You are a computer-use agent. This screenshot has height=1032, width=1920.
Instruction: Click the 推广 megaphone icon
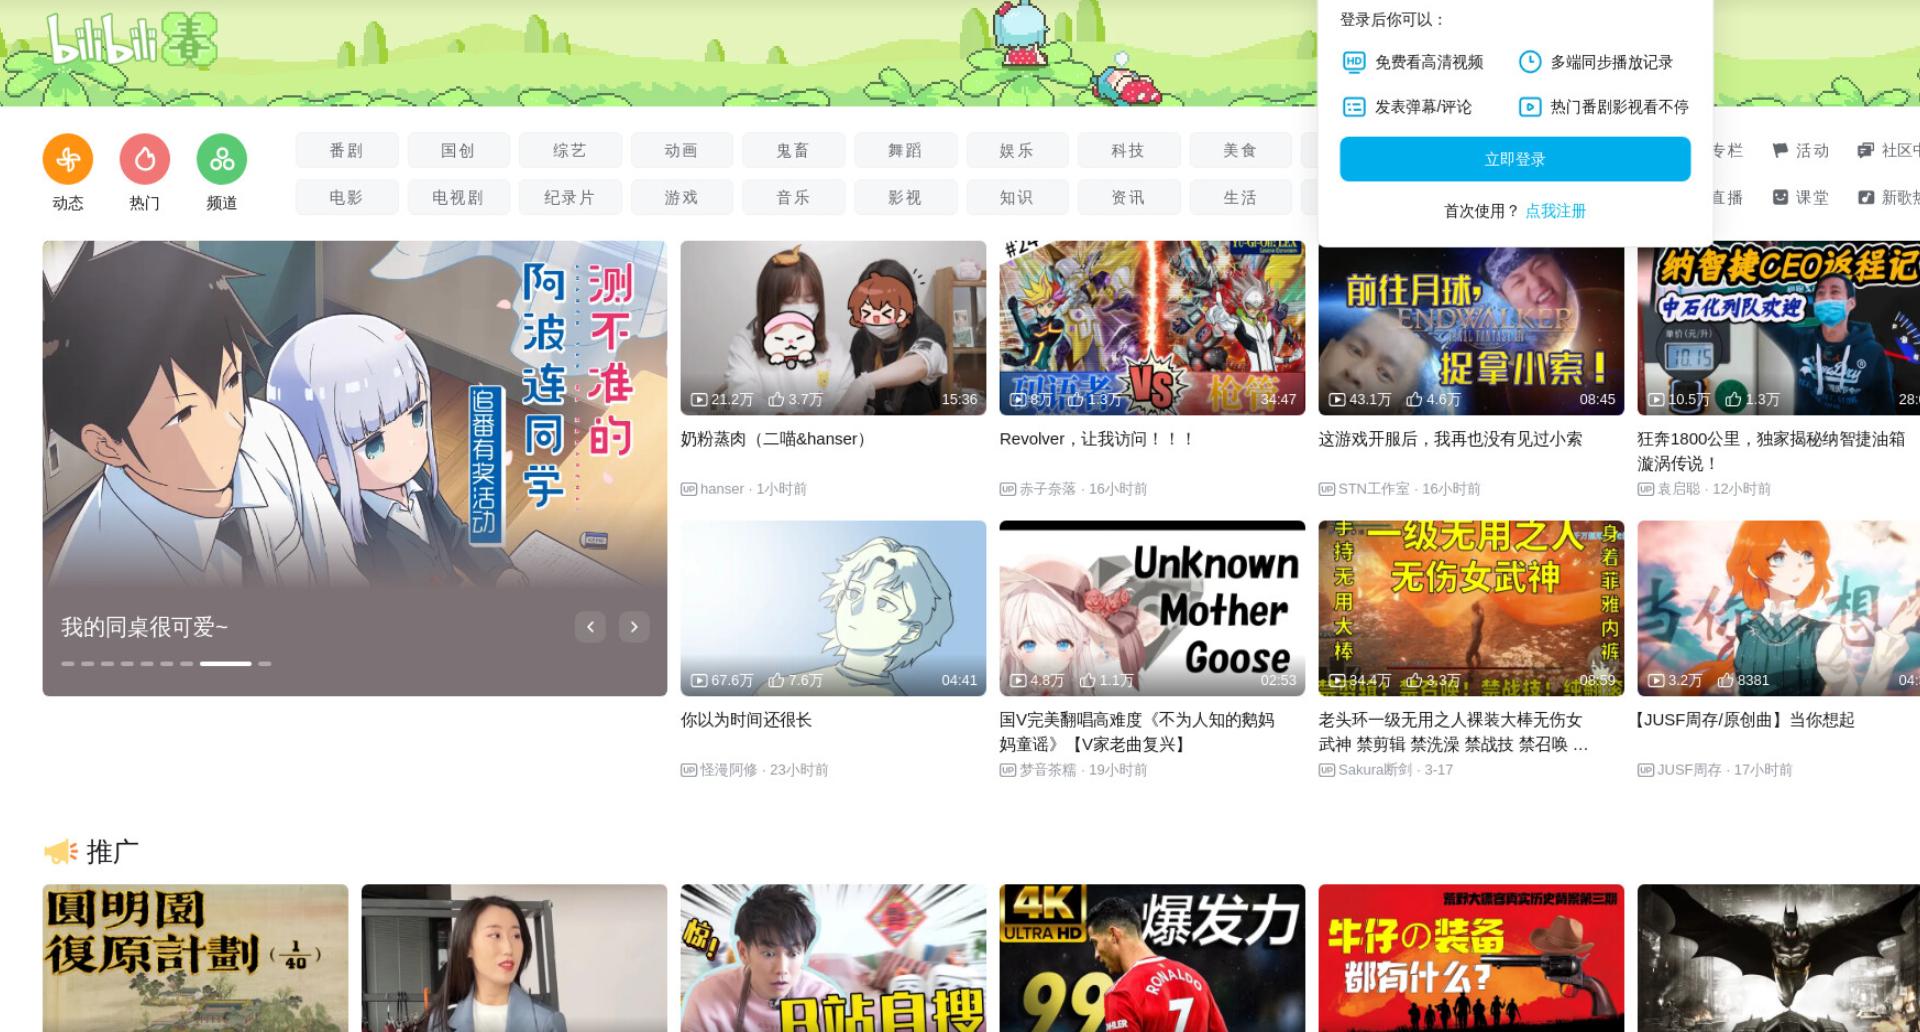tap(61, 852)
